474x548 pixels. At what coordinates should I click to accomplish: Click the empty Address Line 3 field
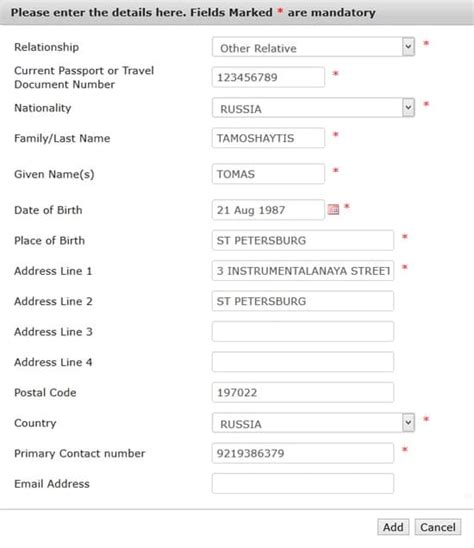[x=303, y=331]
